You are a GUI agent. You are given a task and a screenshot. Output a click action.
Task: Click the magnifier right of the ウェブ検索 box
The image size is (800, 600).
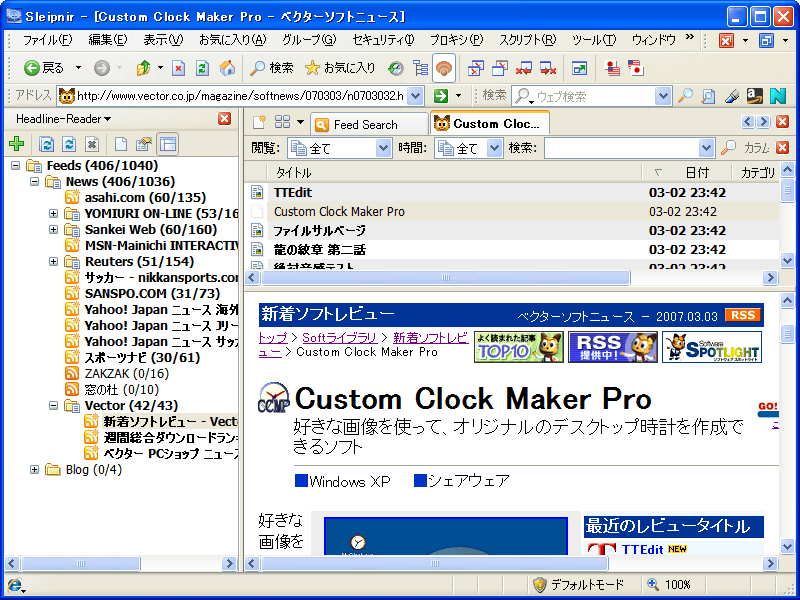click(685, 95)
